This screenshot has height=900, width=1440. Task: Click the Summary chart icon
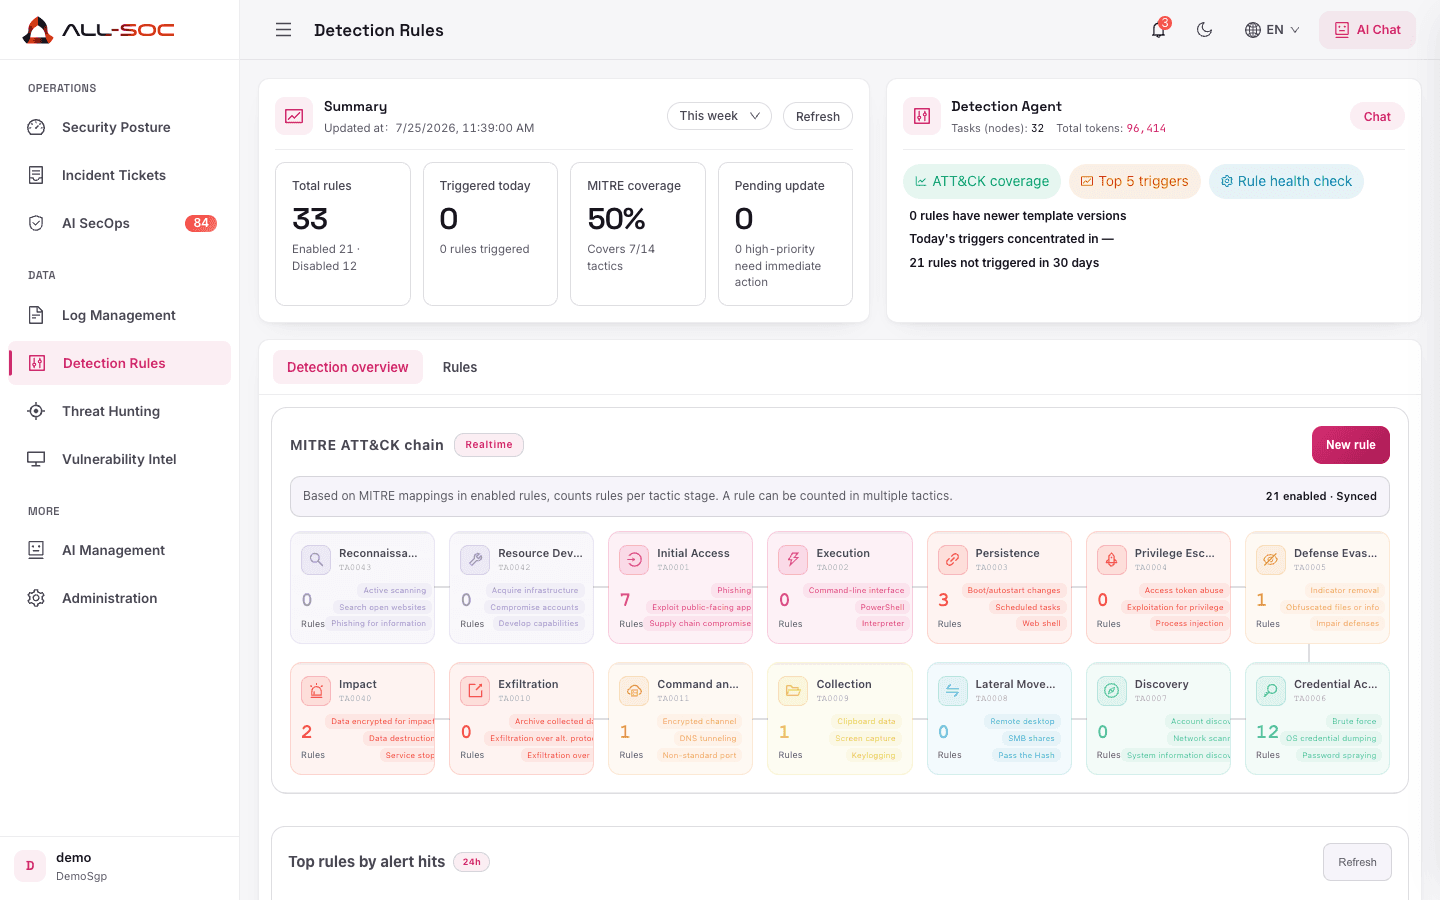pos(294,116)
